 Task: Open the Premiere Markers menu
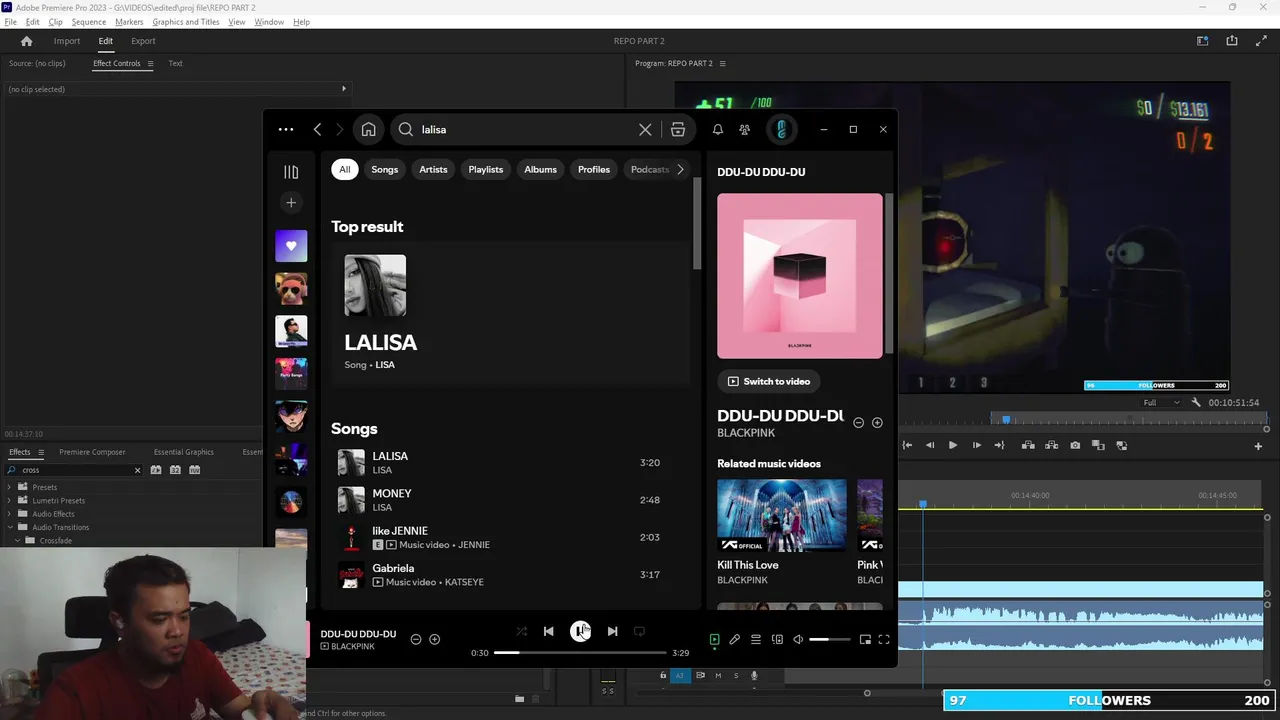129,22
